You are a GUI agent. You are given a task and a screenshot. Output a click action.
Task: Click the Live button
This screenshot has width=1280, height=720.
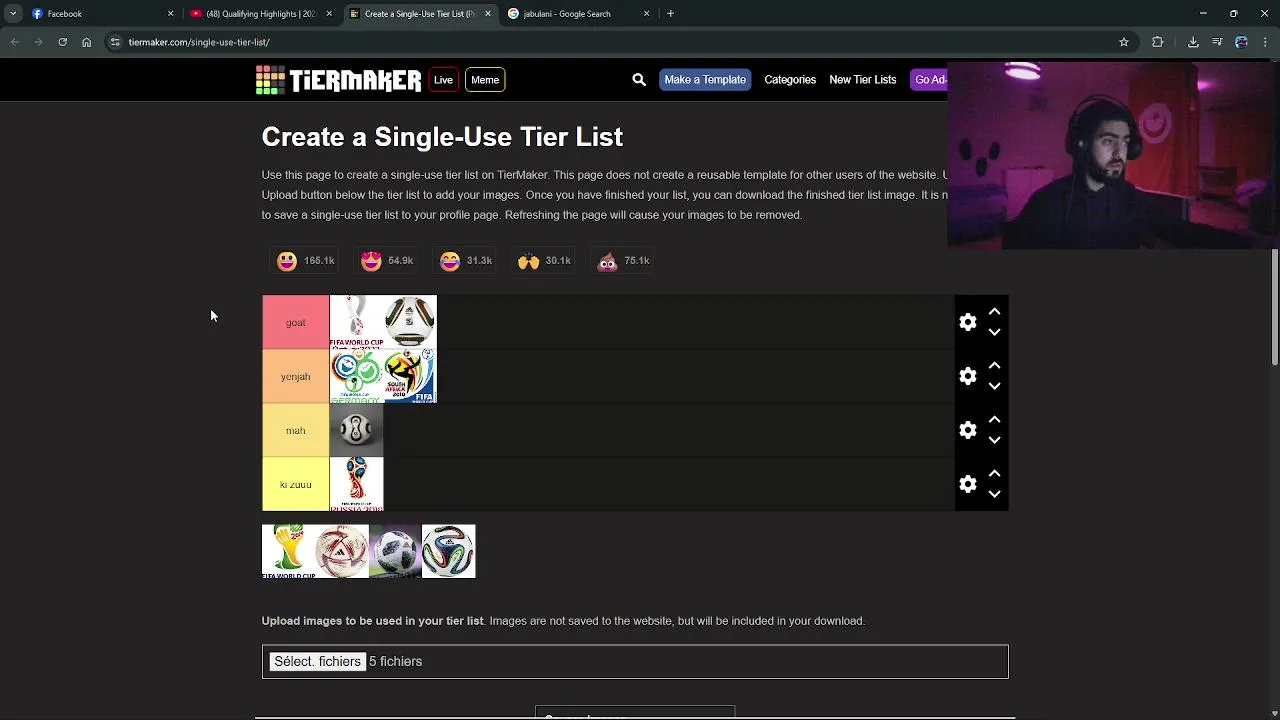(443, 80)
